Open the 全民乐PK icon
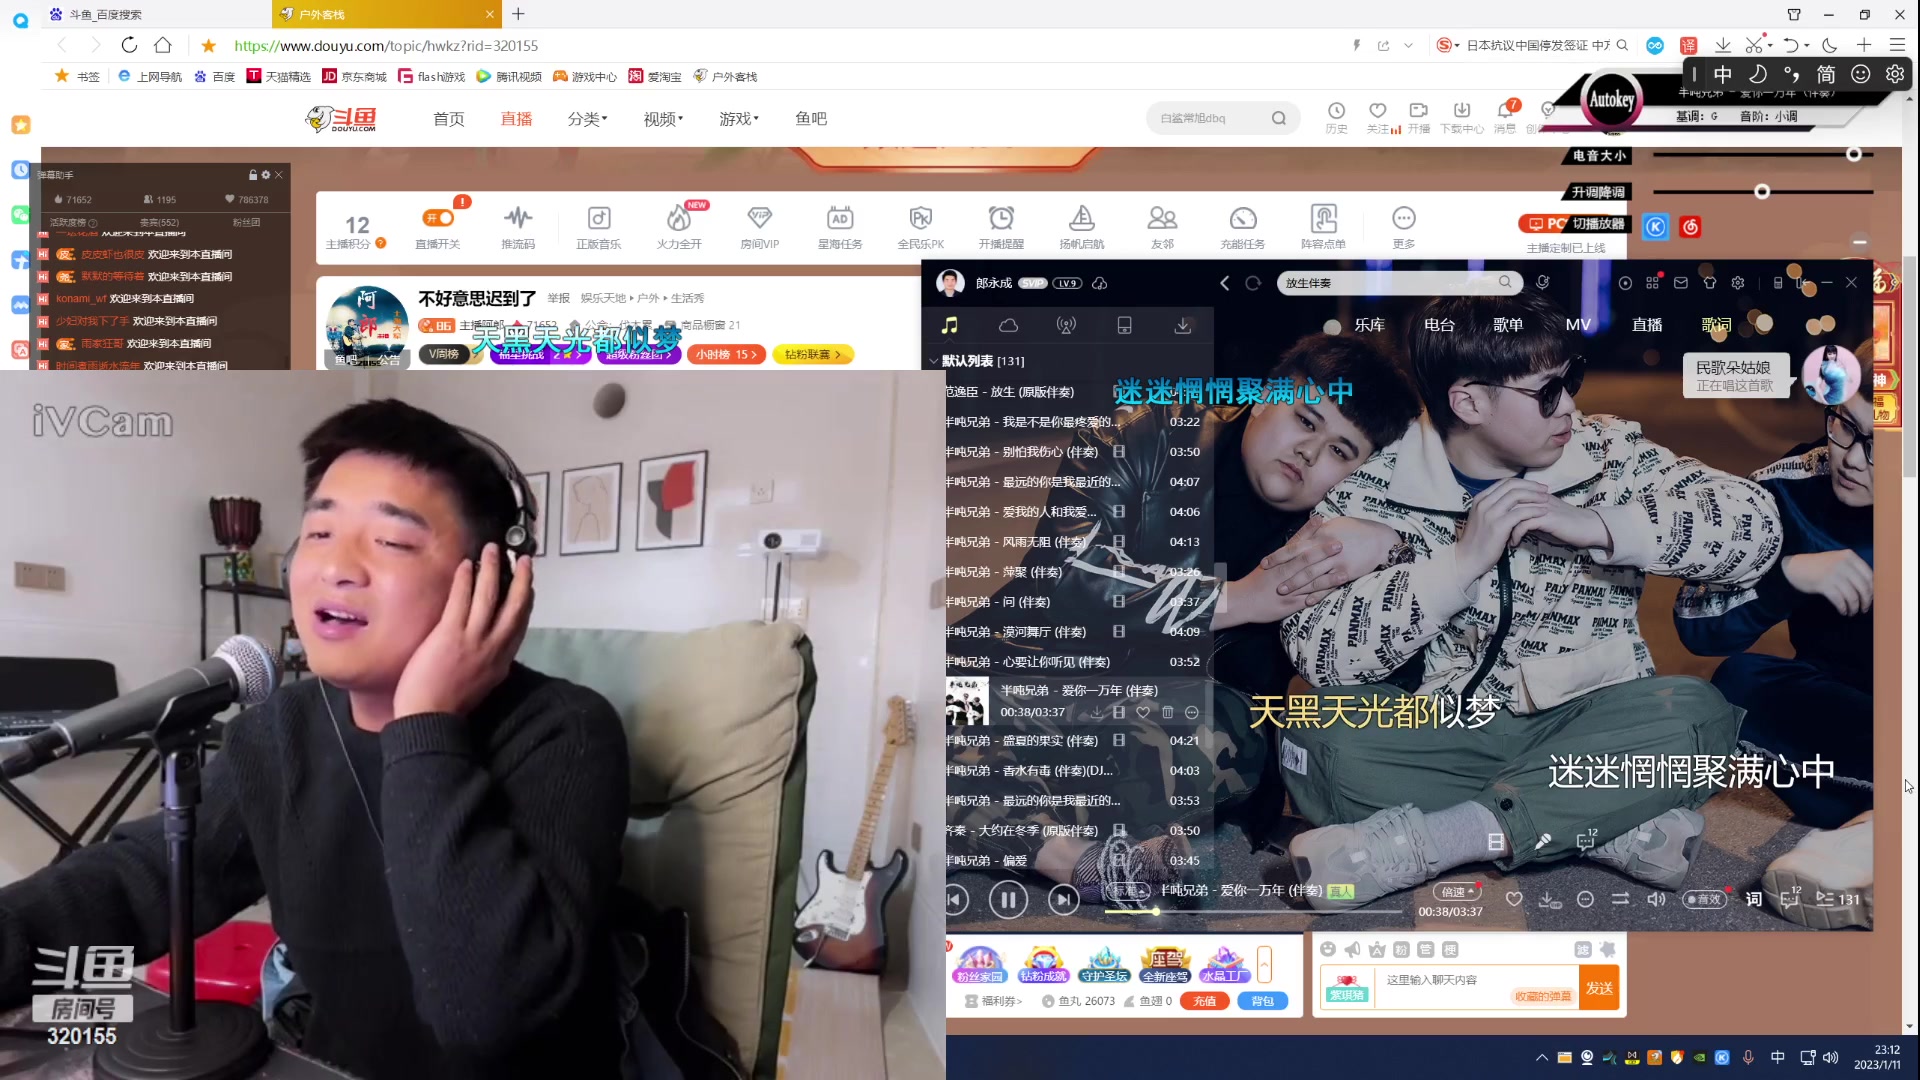 [x=920, y=218]
